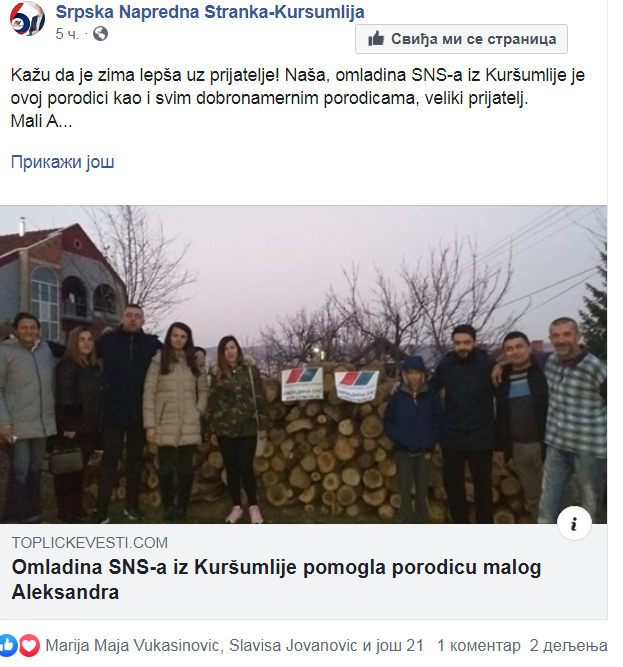
Task: Click the globe public-audience icon
Action: tap(100, 34)
